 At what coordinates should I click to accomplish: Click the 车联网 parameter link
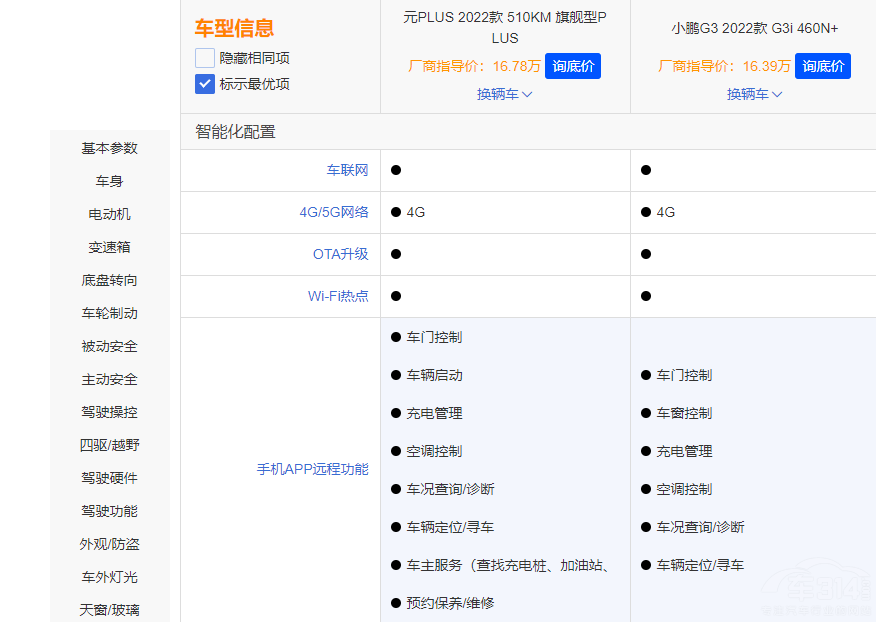point(347,170)
